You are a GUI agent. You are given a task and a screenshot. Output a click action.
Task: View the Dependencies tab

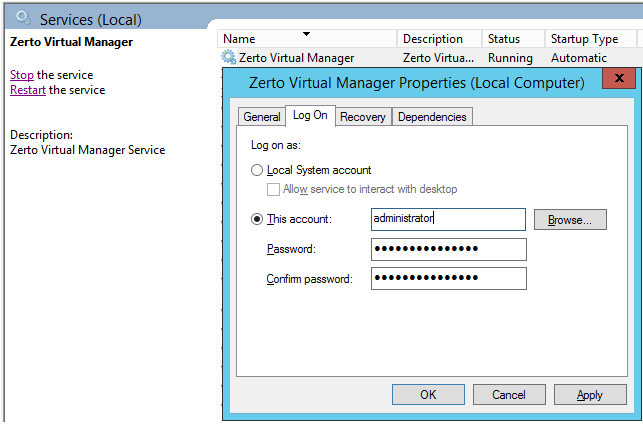click(432, 117)
